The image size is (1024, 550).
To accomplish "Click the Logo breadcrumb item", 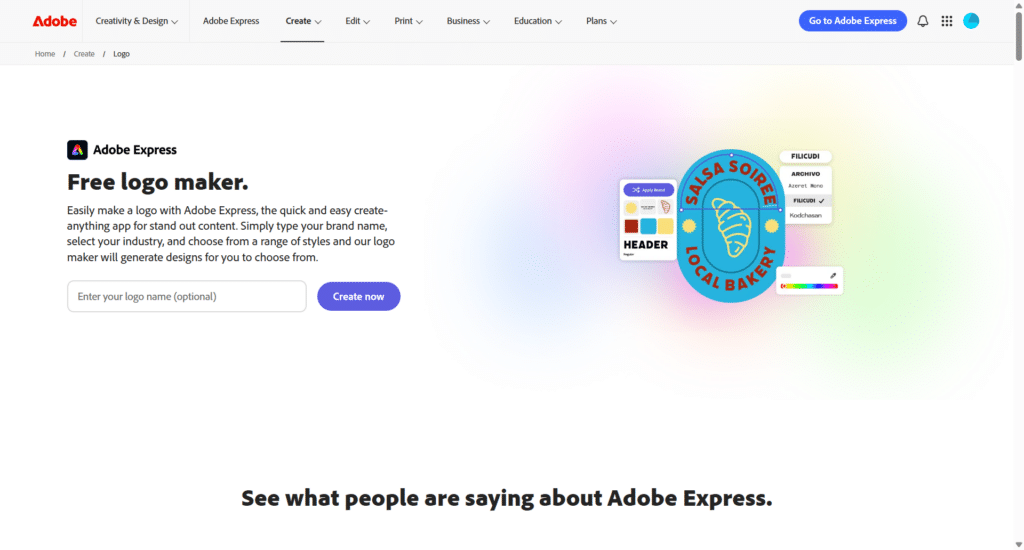I will [x=121, y=54].
